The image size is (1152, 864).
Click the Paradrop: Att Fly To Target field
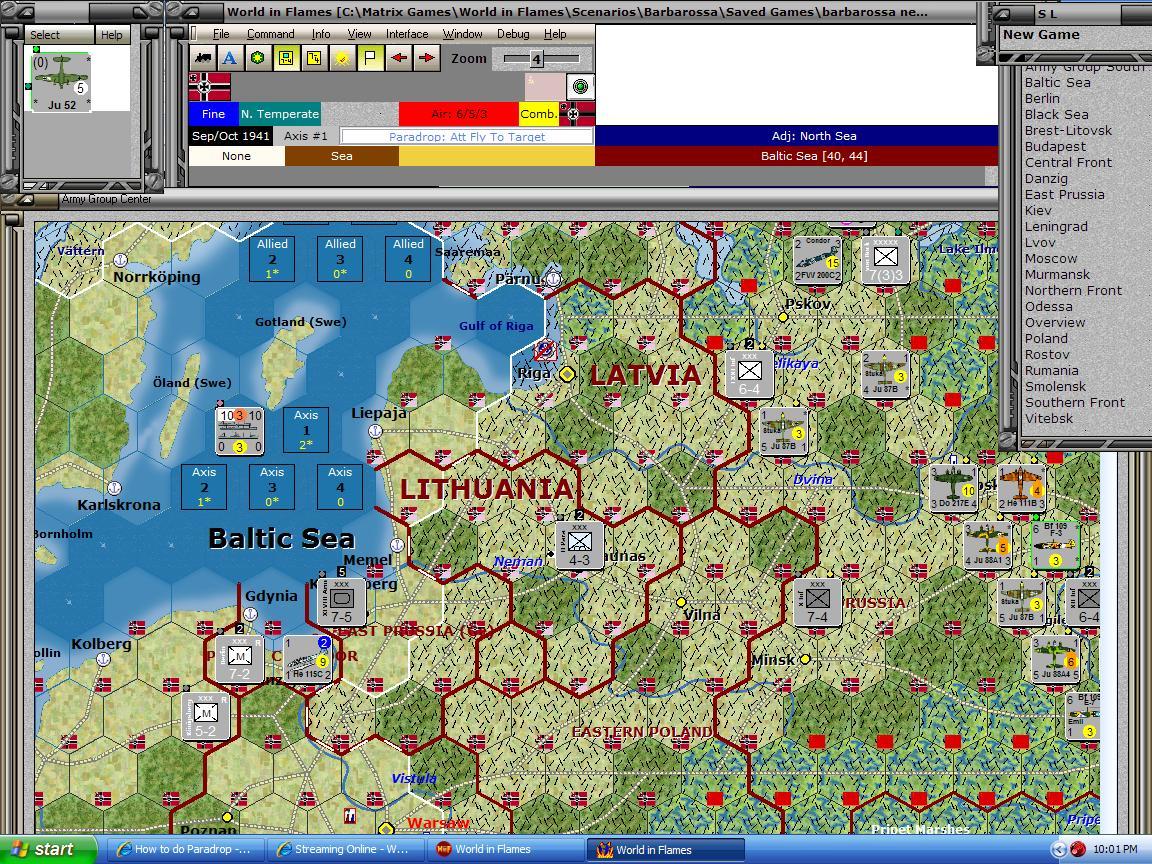[467, 136]
